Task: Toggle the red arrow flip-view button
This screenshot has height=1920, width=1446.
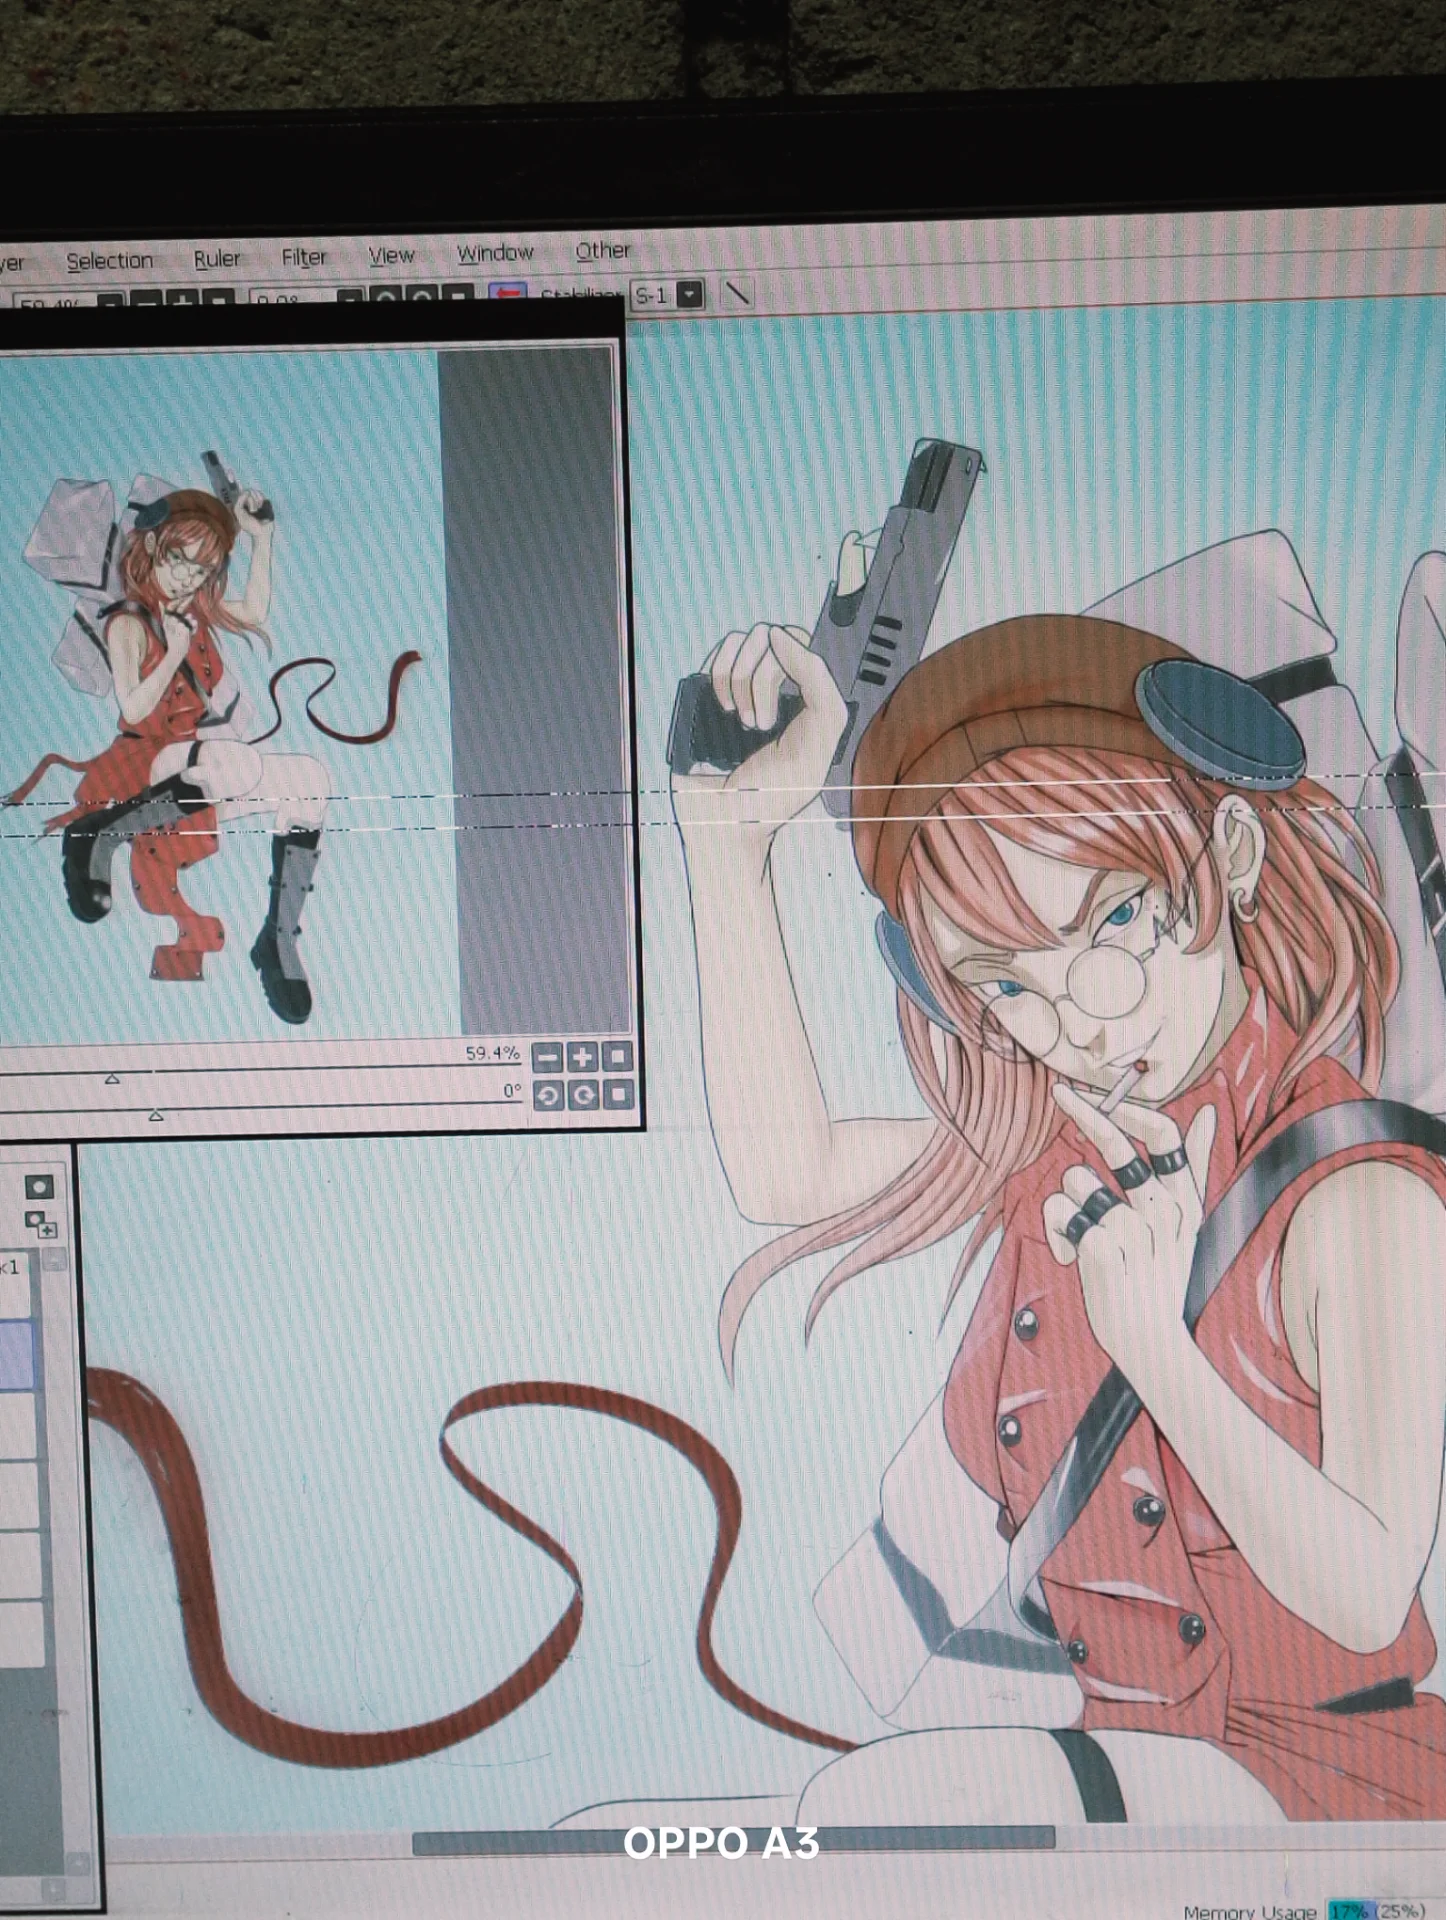Action: (x=508, y=295)
